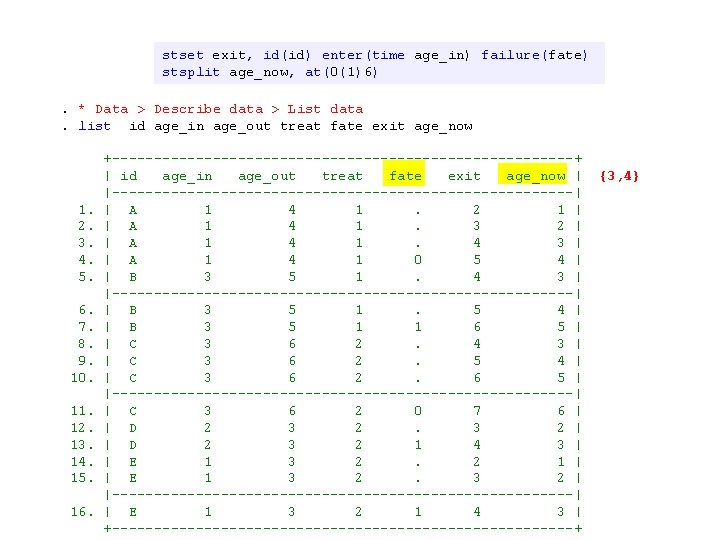720x540 pixels.
Task: Click treat value 2 in row 9
Action: coord(359,361)
